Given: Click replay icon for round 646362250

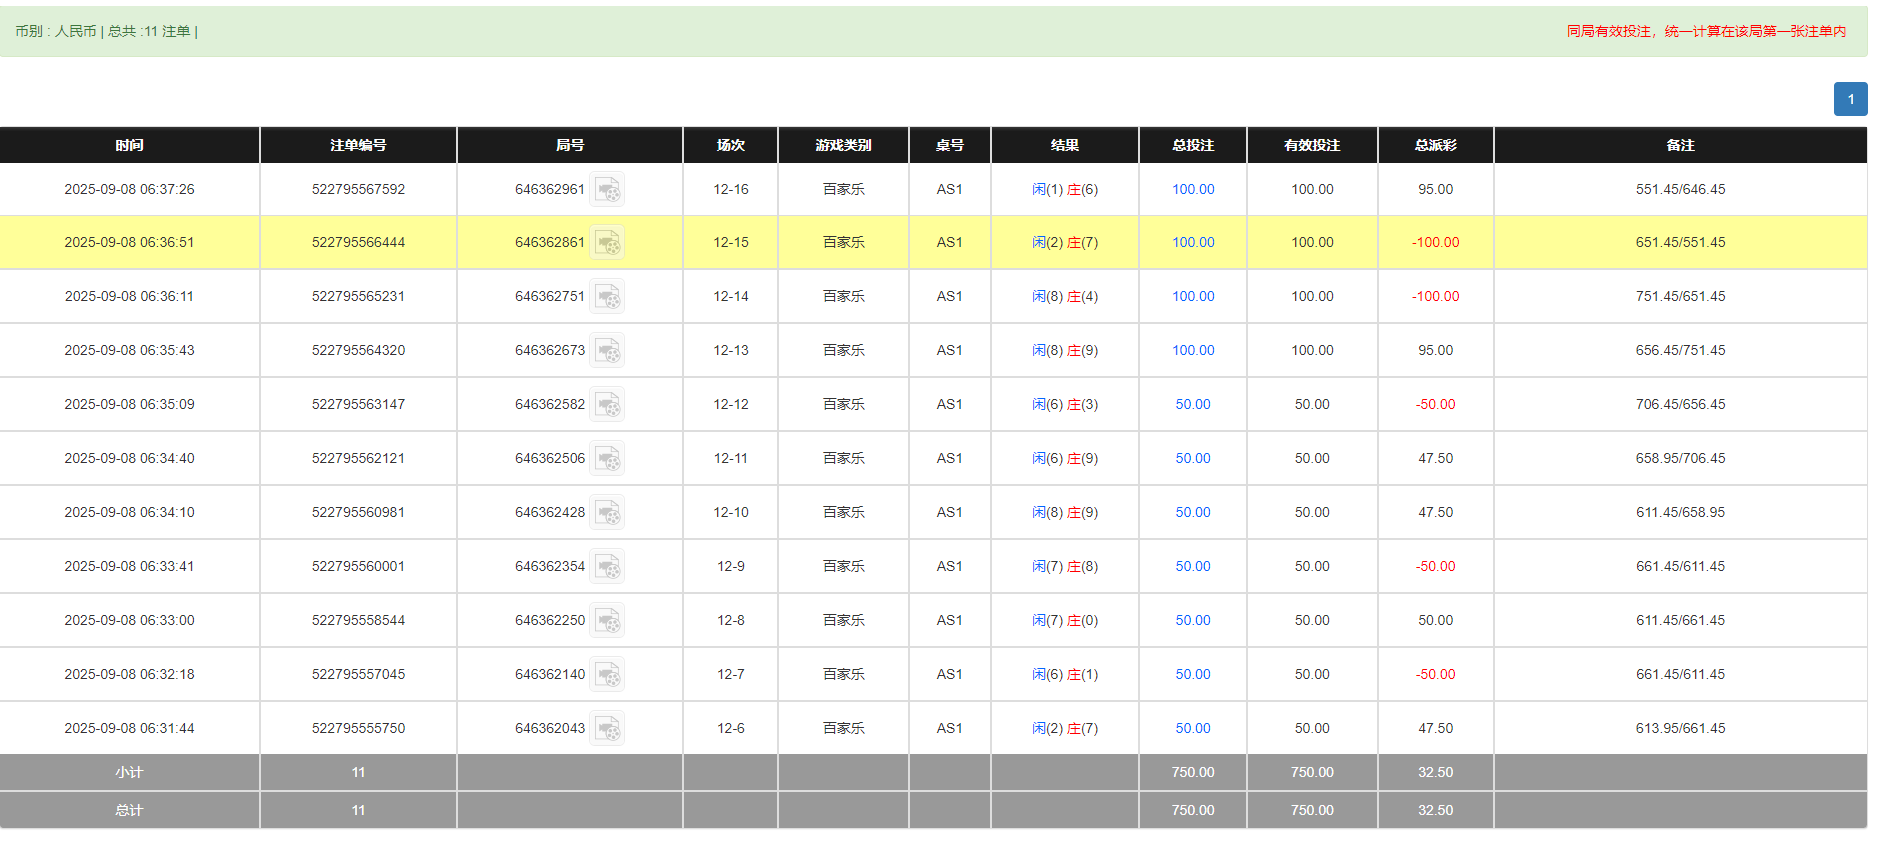Looking at the screenshot, I should pos(607,621).
